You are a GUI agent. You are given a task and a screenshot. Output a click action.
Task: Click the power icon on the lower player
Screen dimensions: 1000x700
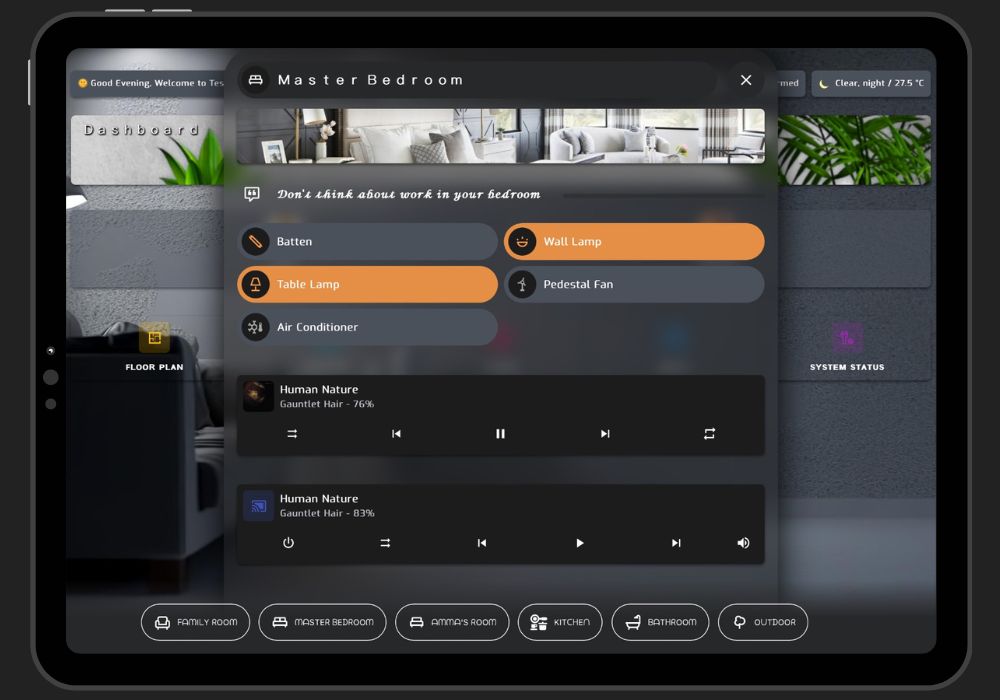[x=288, y=543]
